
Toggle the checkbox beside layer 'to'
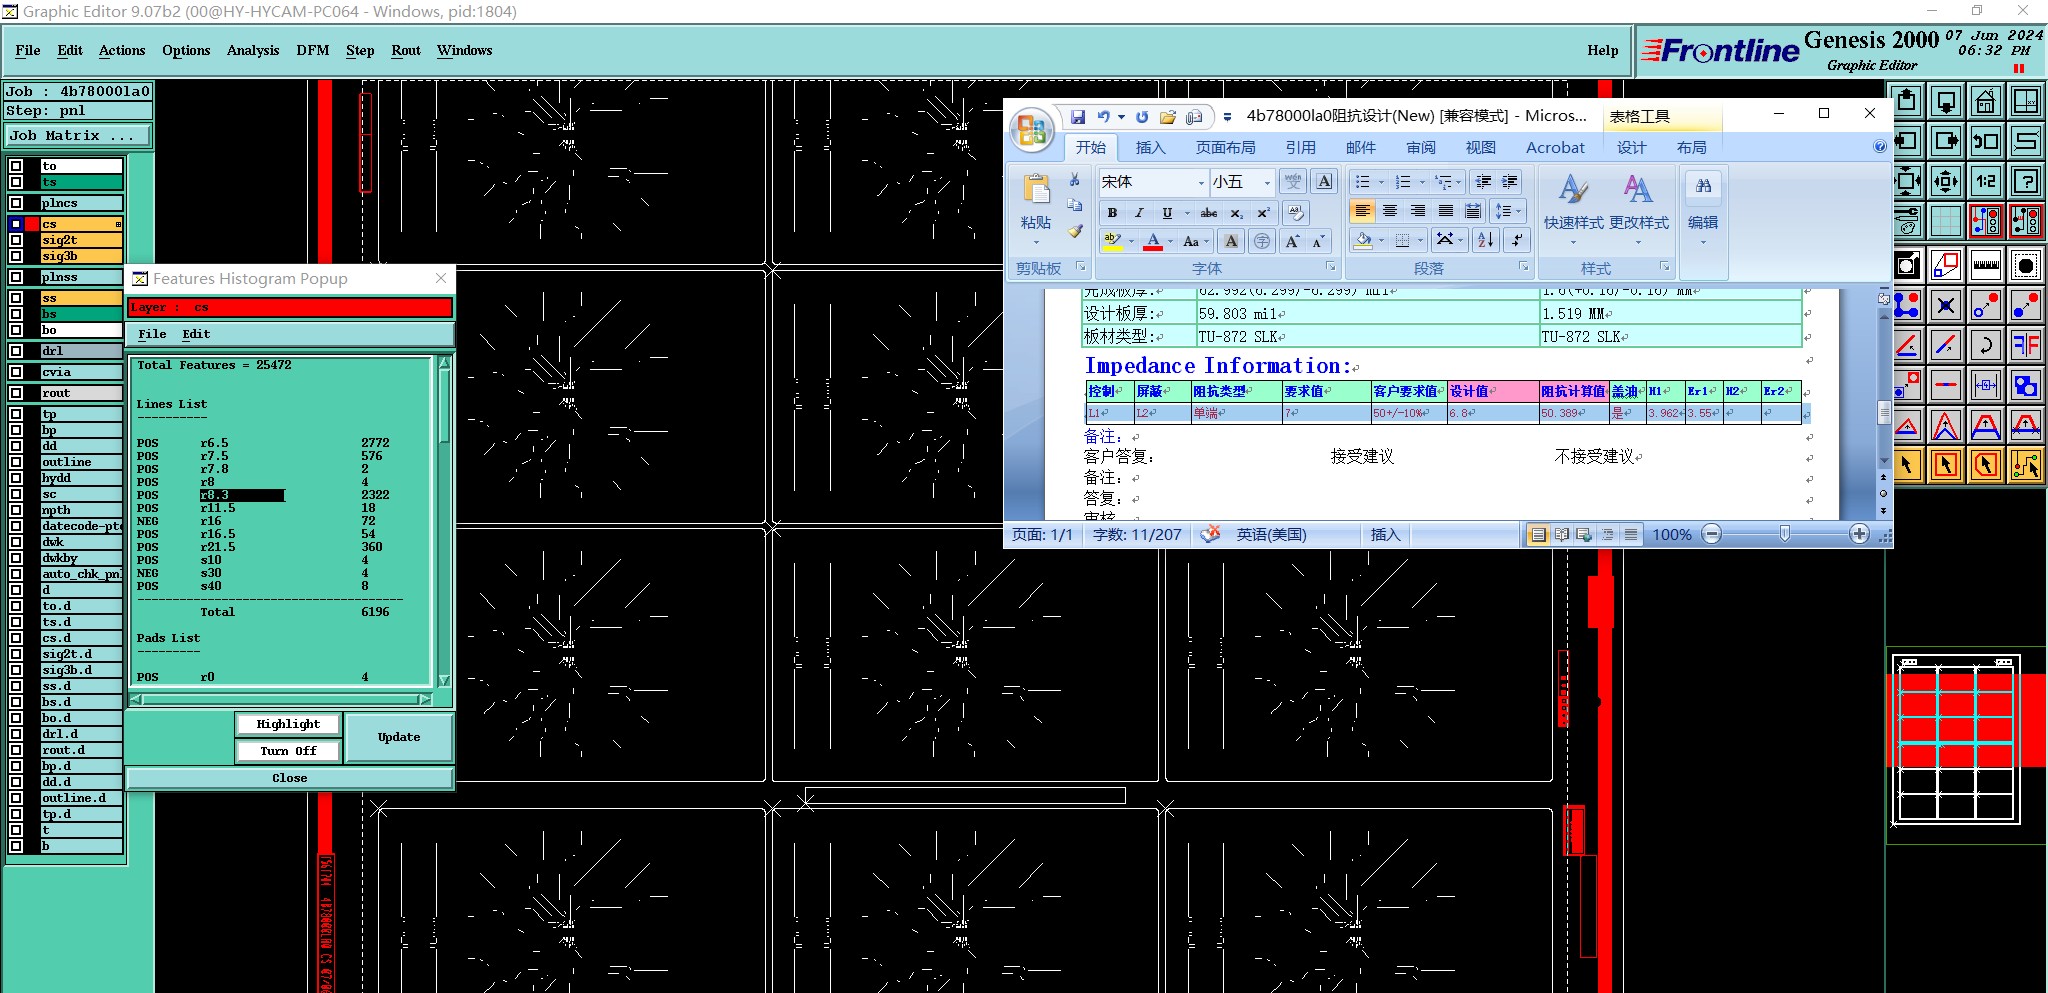tap(16, 166)
